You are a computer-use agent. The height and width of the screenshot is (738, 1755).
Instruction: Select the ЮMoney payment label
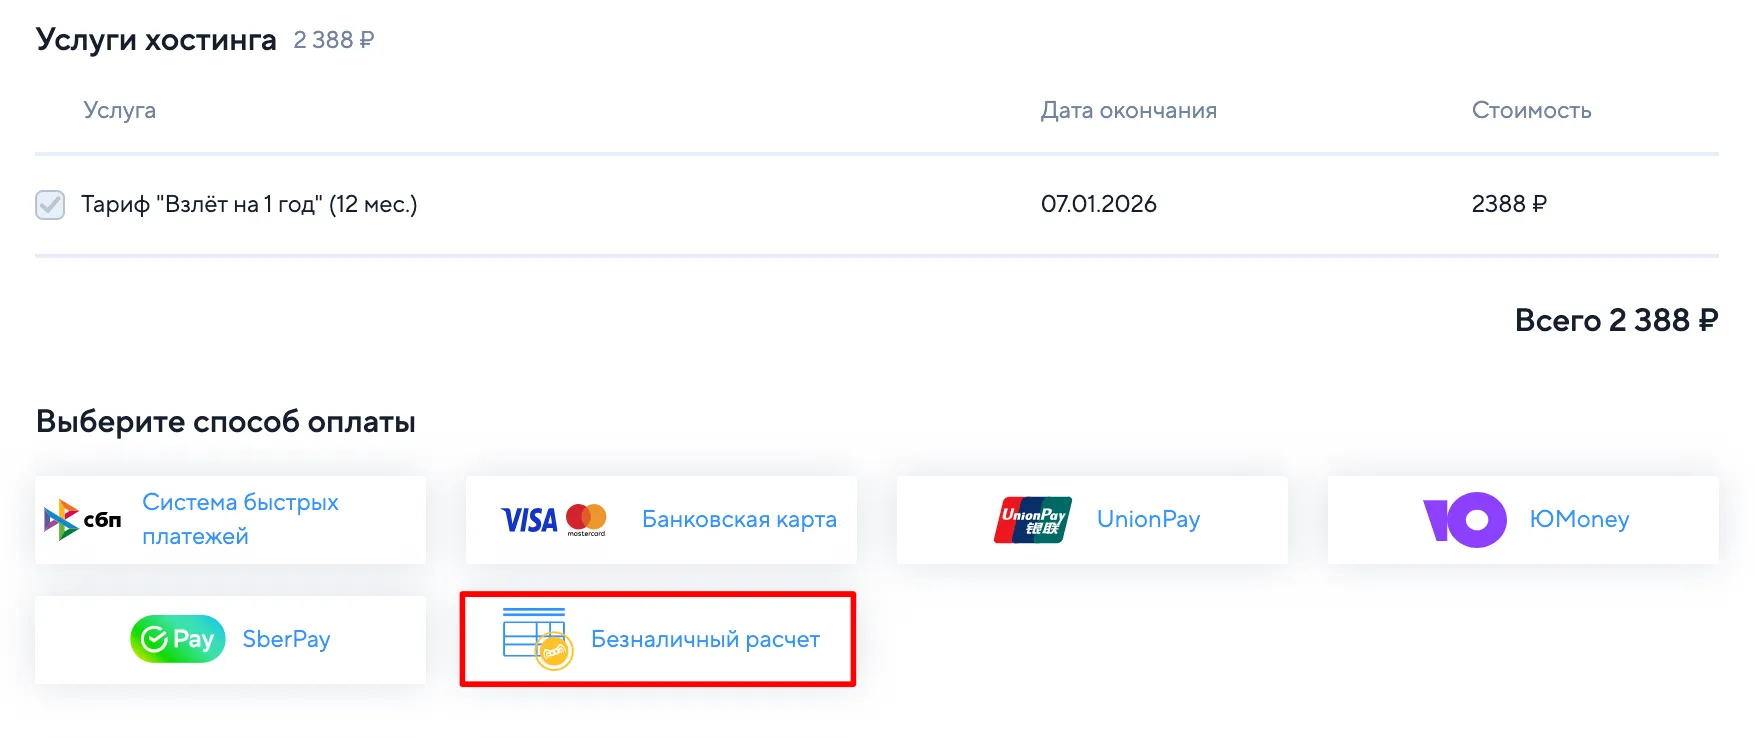point(1579,519)
